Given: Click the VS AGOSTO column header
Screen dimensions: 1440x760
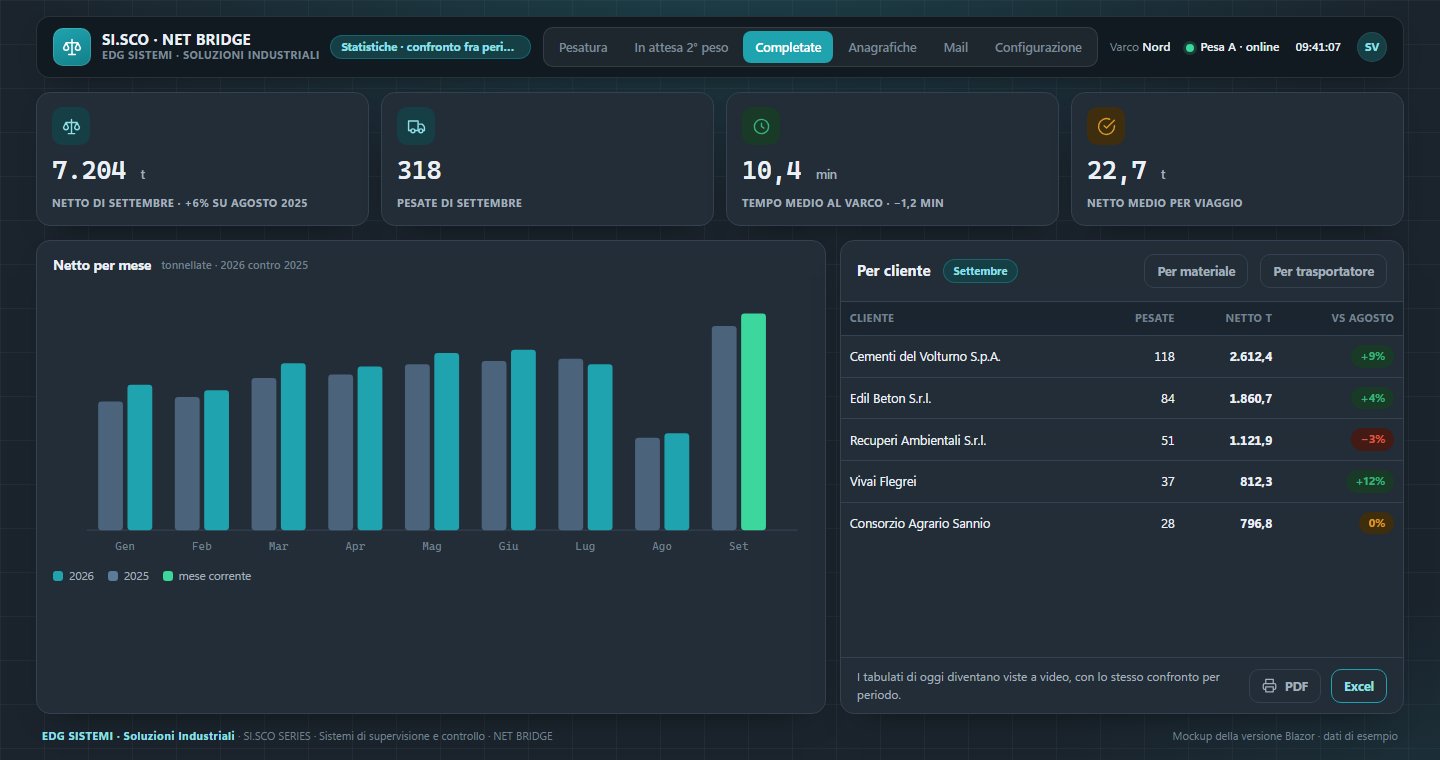Looking at the screenshot, I should (x=1362, y=318).
